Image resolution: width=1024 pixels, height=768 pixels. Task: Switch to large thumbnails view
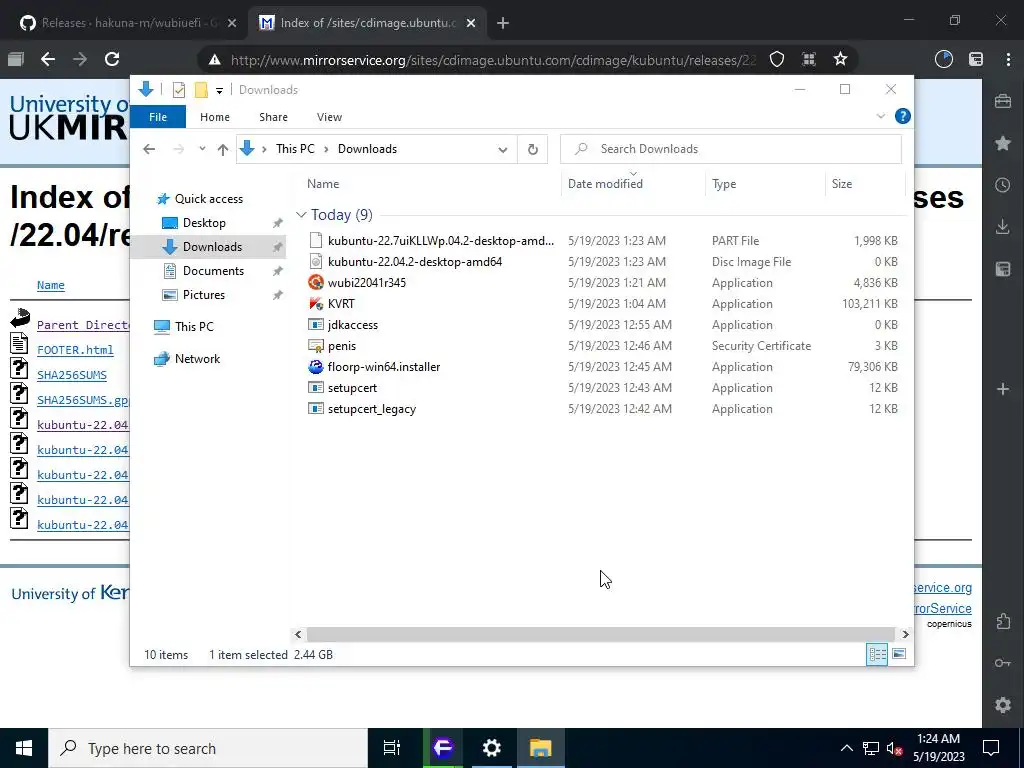tap(899, 654)
